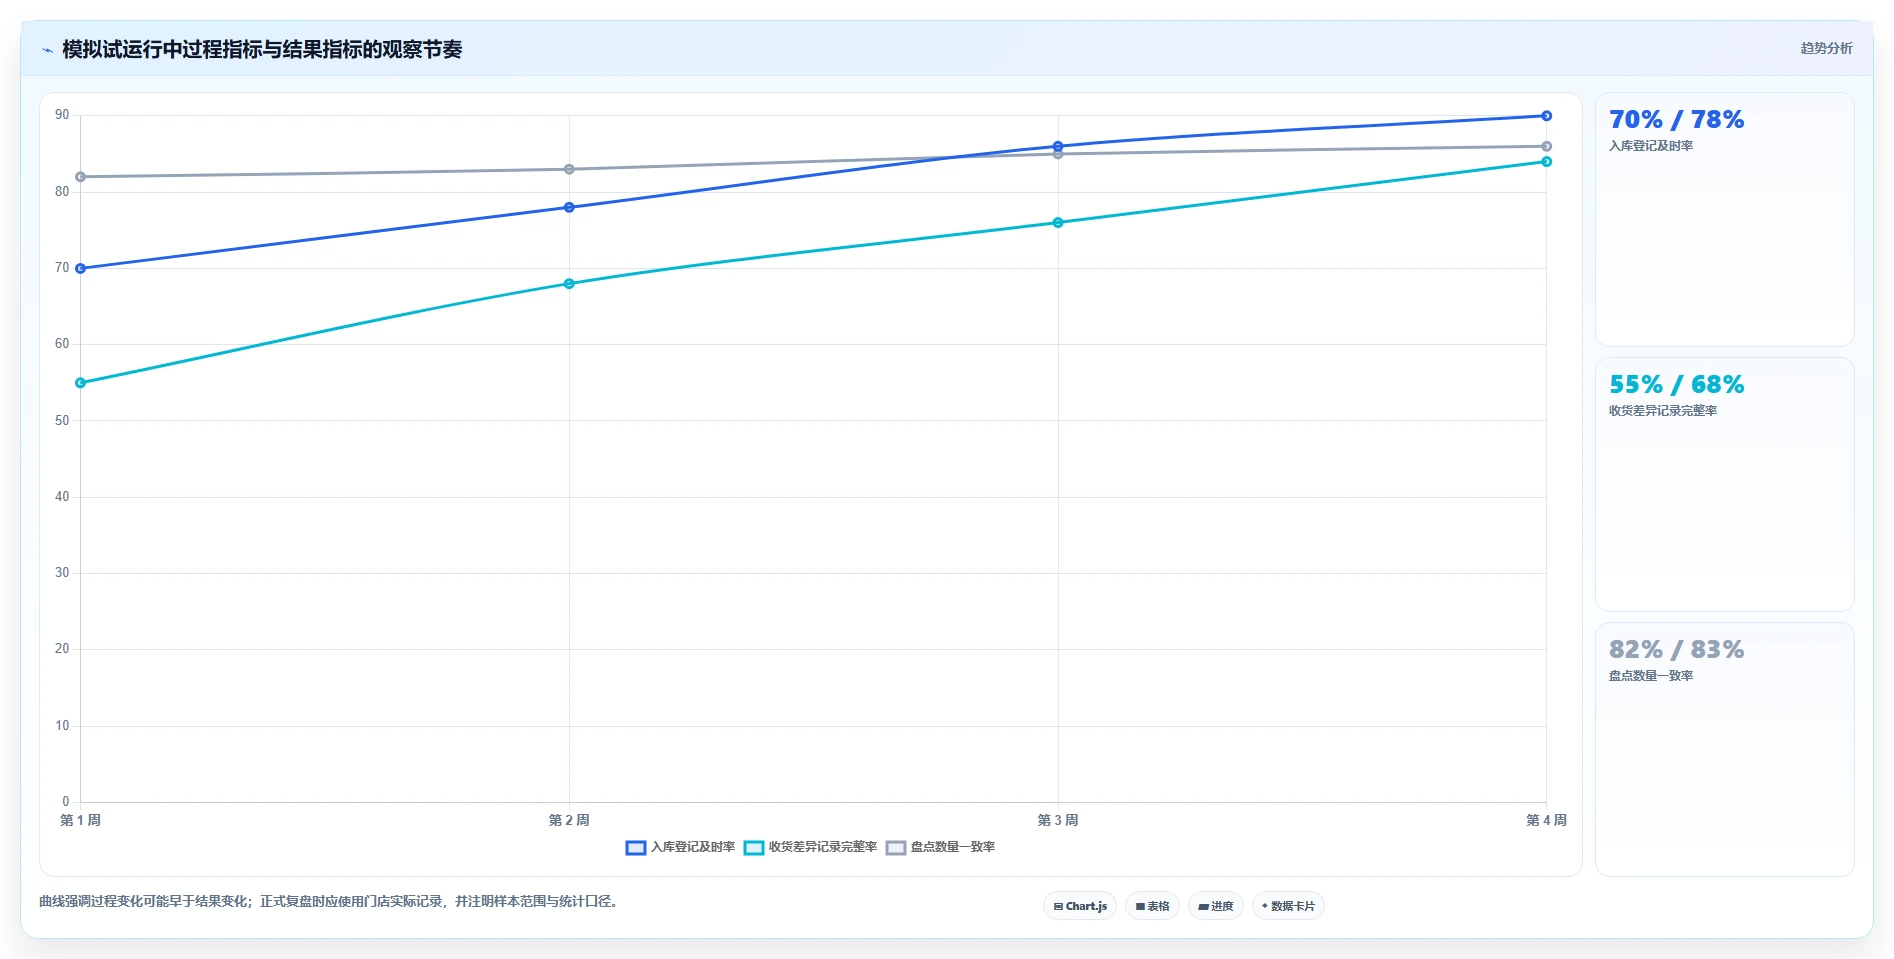Open the 82% / 83% 盘点数量一致率 card
Image resolution: width=1894 pixels, height=959 pixels.
(1724, 750)
